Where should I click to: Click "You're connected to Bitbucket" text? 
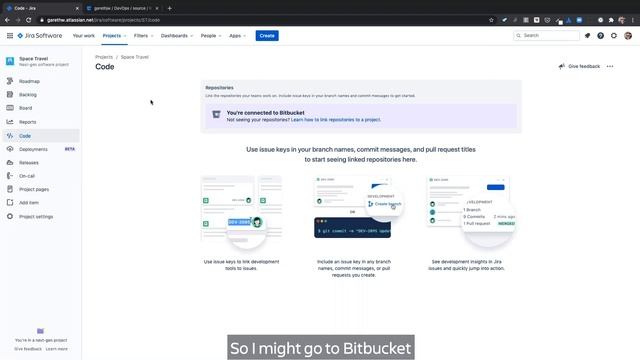click(265, 113)
